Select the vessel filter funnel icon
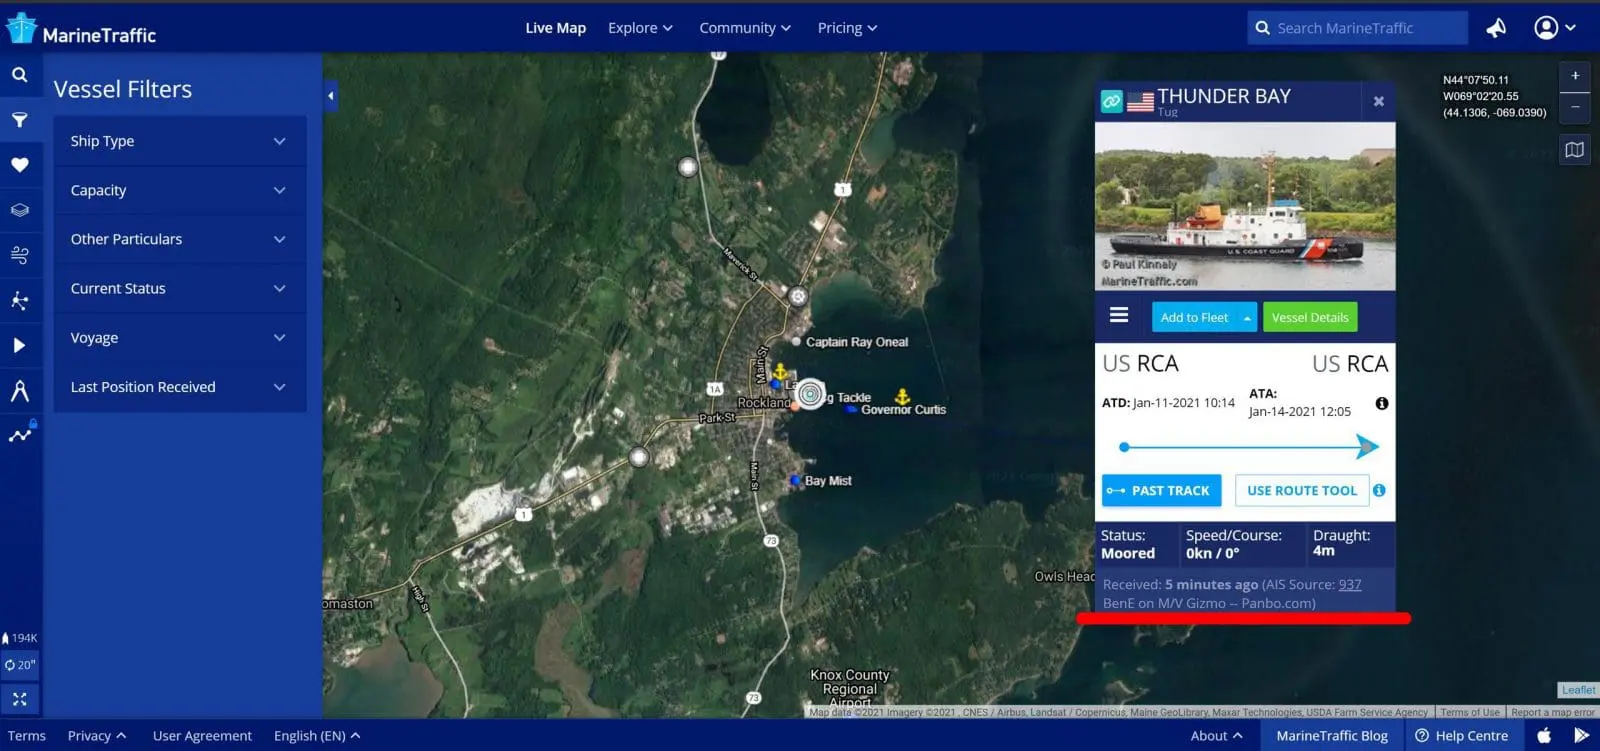1600x751 pixels. (x=20, y=120)
